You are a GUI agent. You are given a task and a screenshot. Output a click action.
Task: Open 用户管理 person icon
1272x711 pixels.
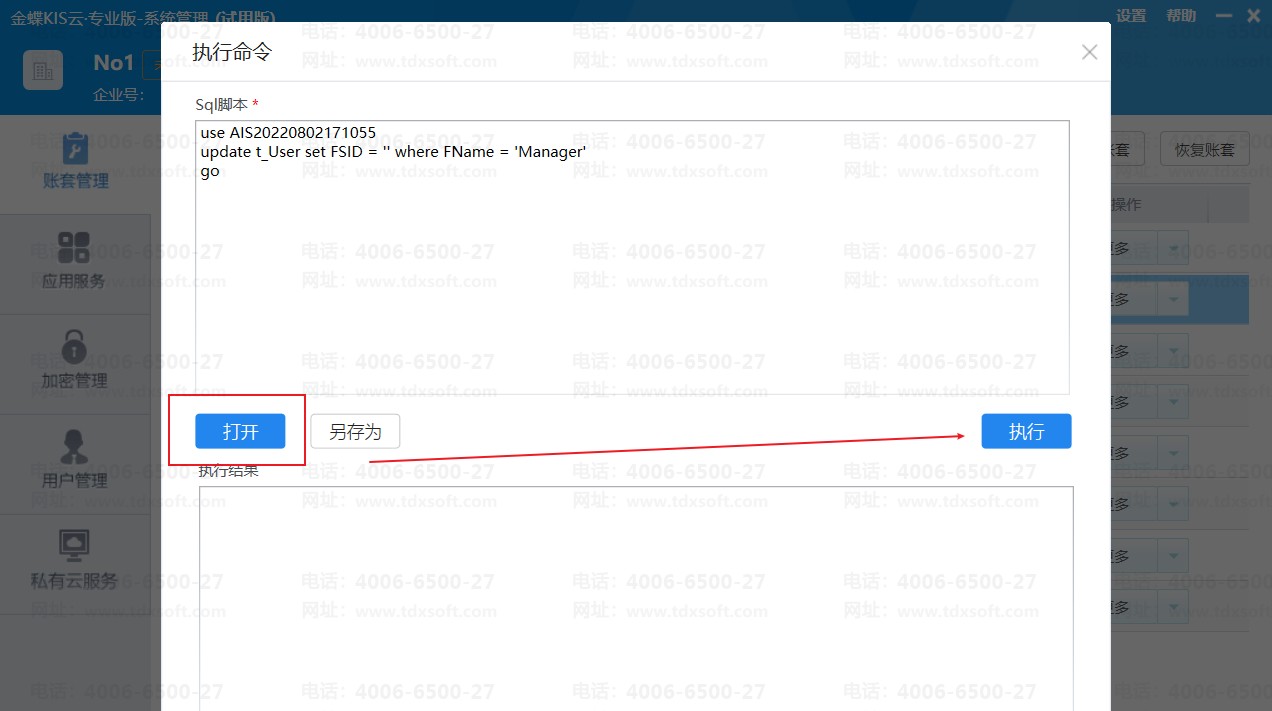[74, 447]
